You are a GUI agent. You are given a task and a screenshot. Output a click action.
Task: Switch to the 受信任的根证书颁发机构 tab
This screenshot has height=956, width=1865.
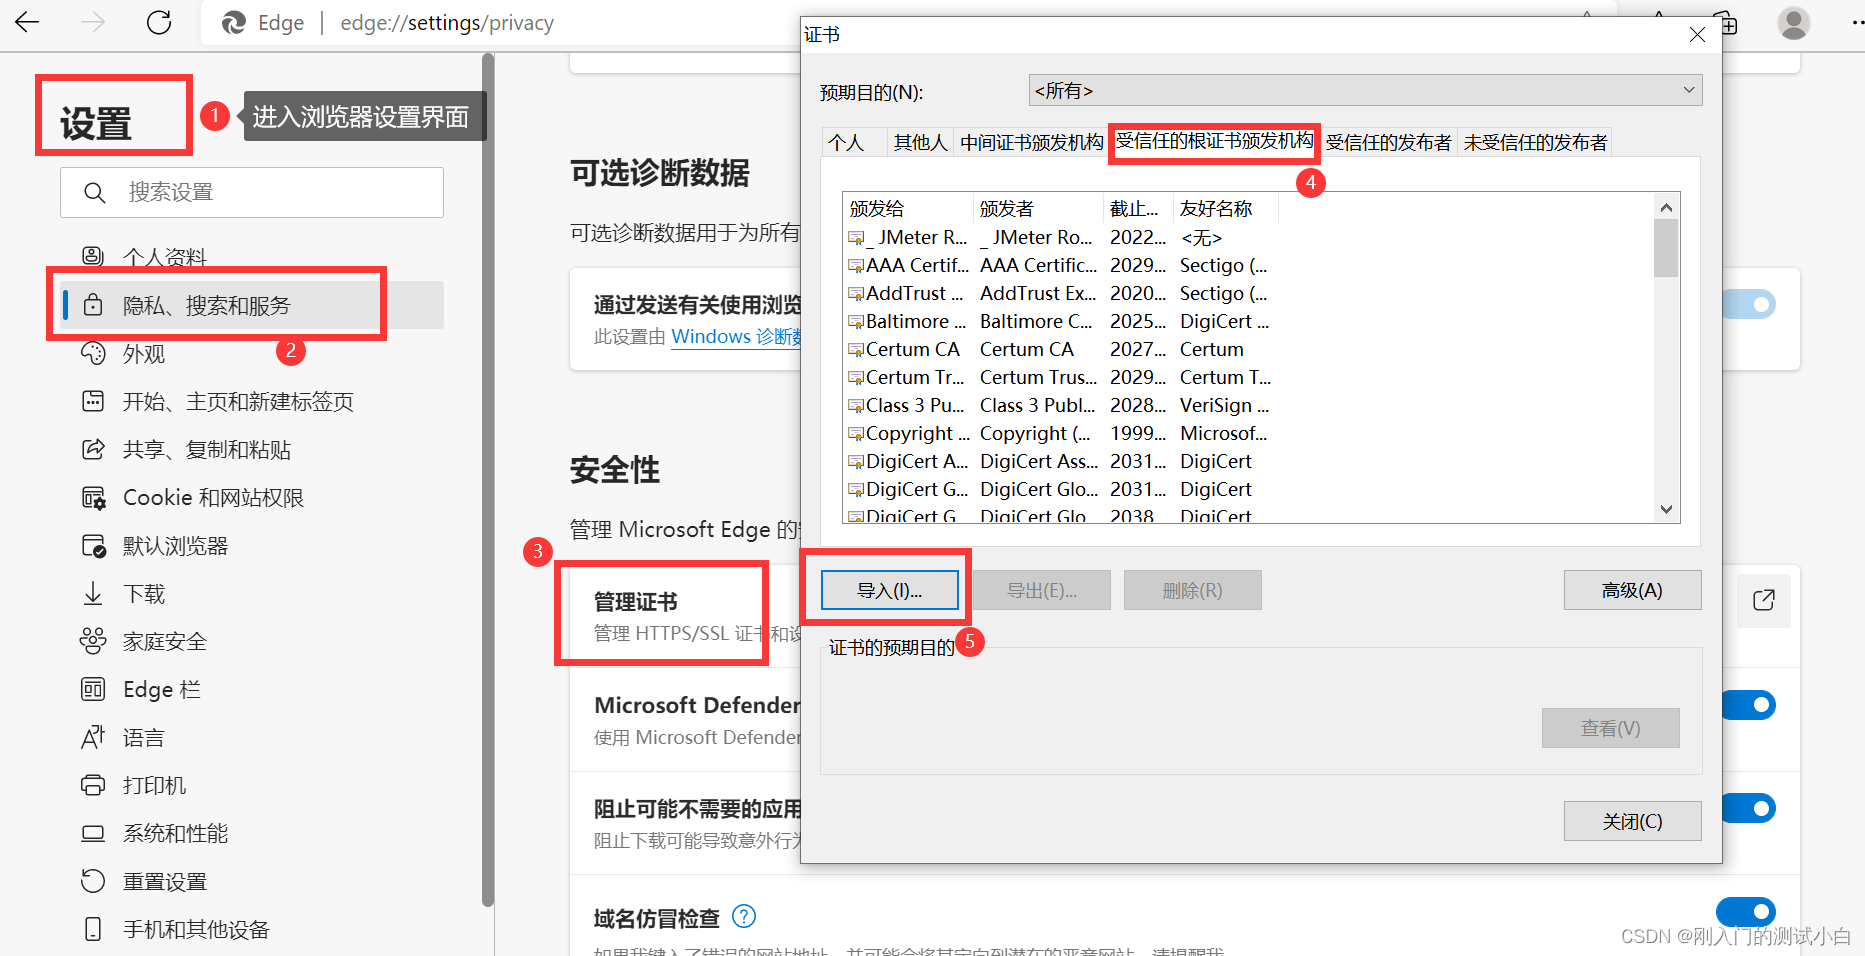click(x=1214, y=141)
